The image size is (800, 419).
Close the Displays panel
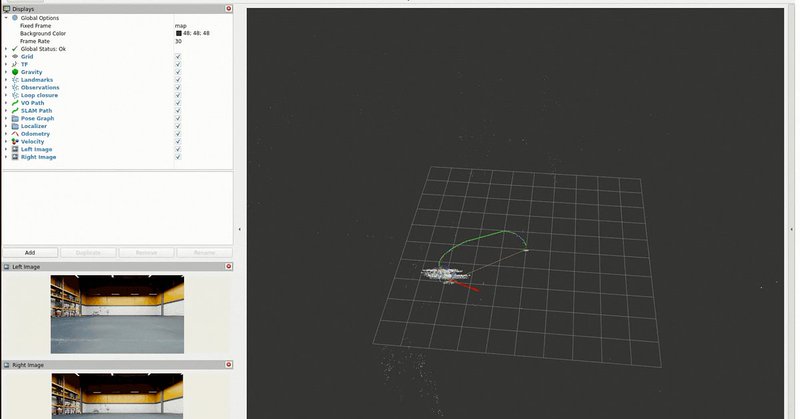point(229,9)
